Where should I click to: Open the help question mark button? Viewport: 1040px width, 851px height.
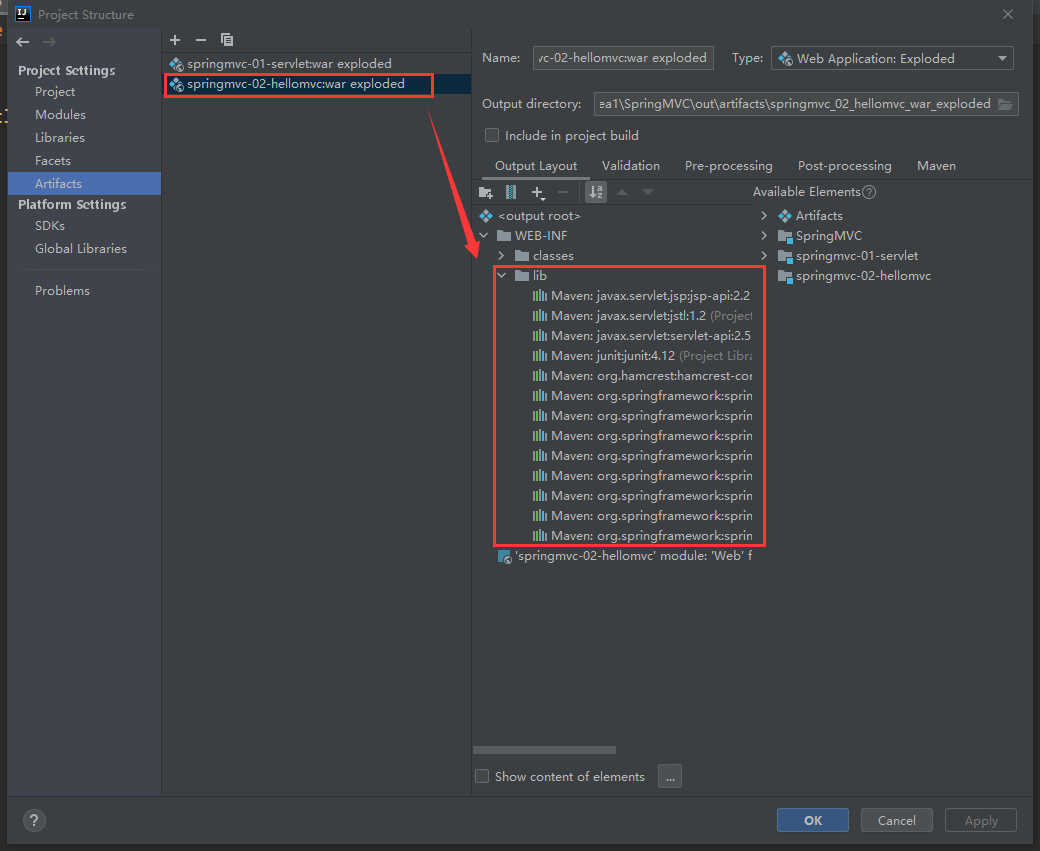pos(34,820)
